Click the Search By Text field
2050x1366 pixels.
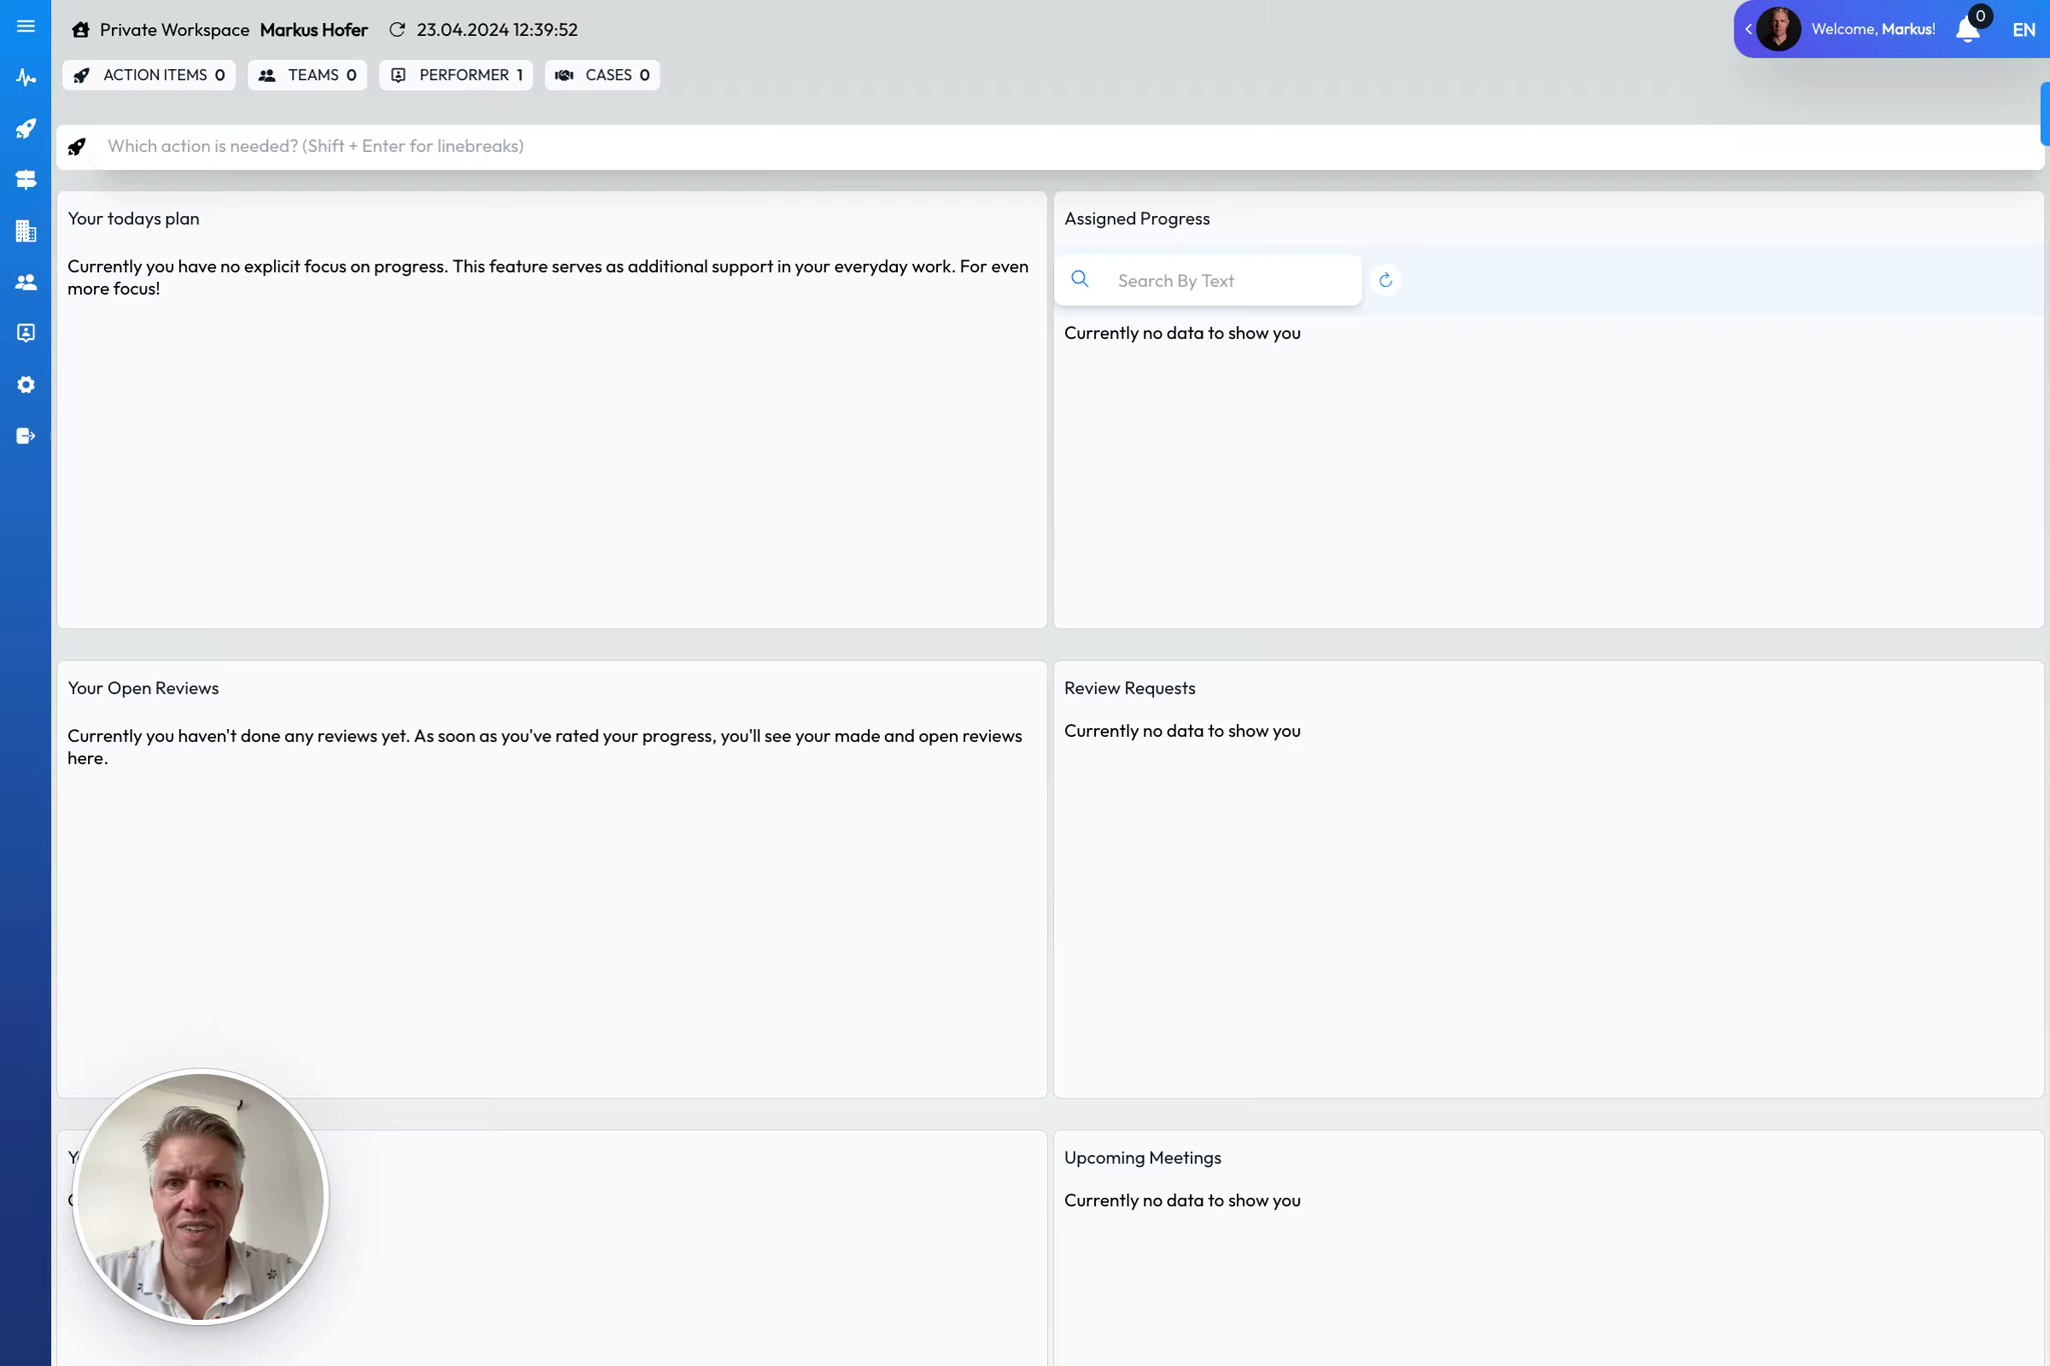[1230, 281]
